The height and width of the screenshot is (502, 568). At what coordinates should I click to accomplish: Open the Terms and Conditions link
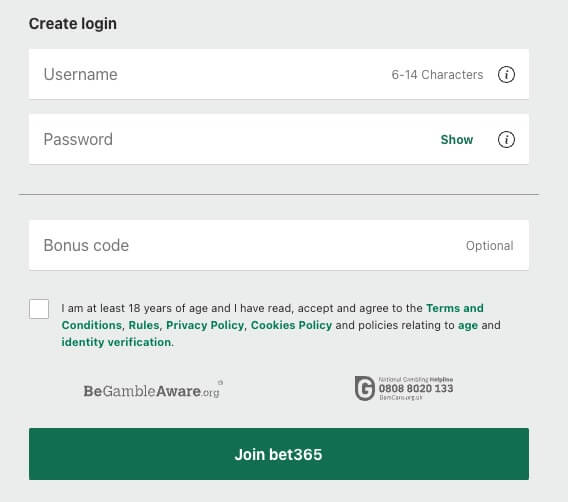455,308
